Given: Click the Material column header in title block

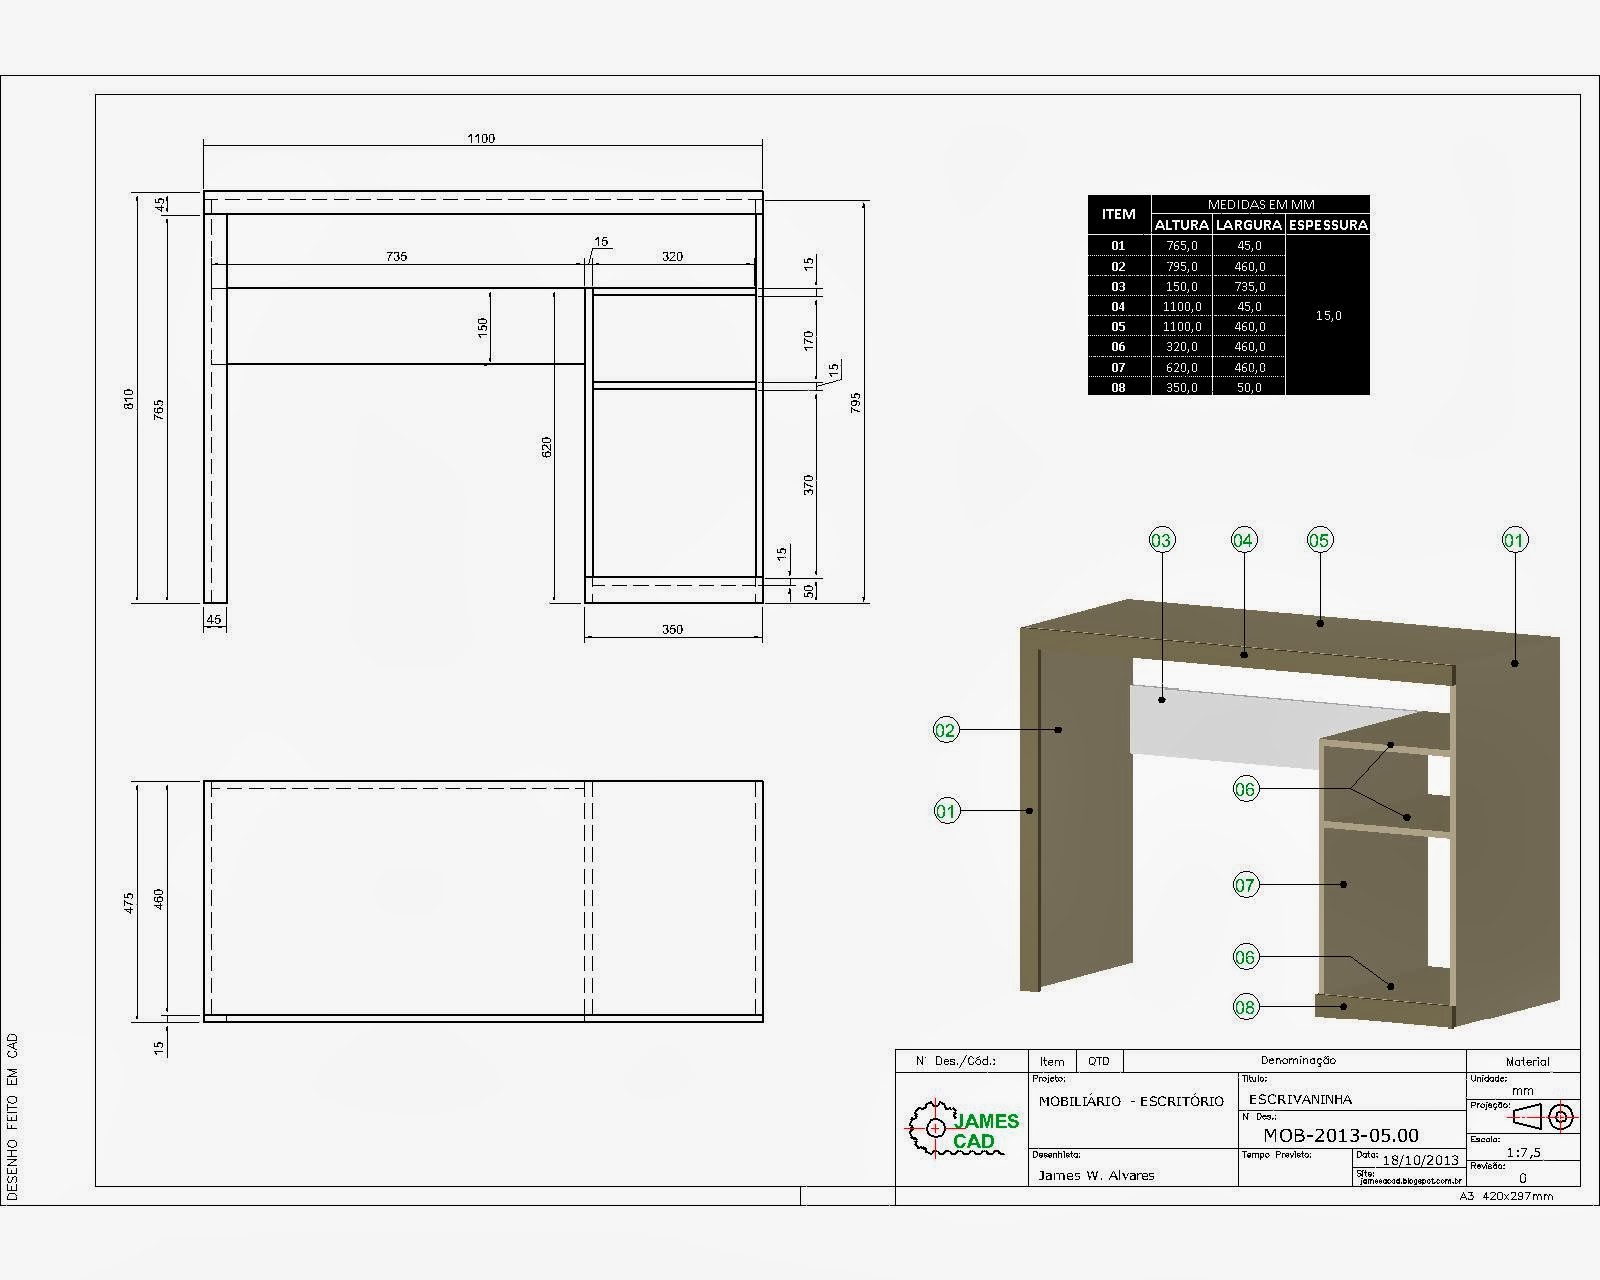Looking at the screenshot, I should tap(1527, 1062).
